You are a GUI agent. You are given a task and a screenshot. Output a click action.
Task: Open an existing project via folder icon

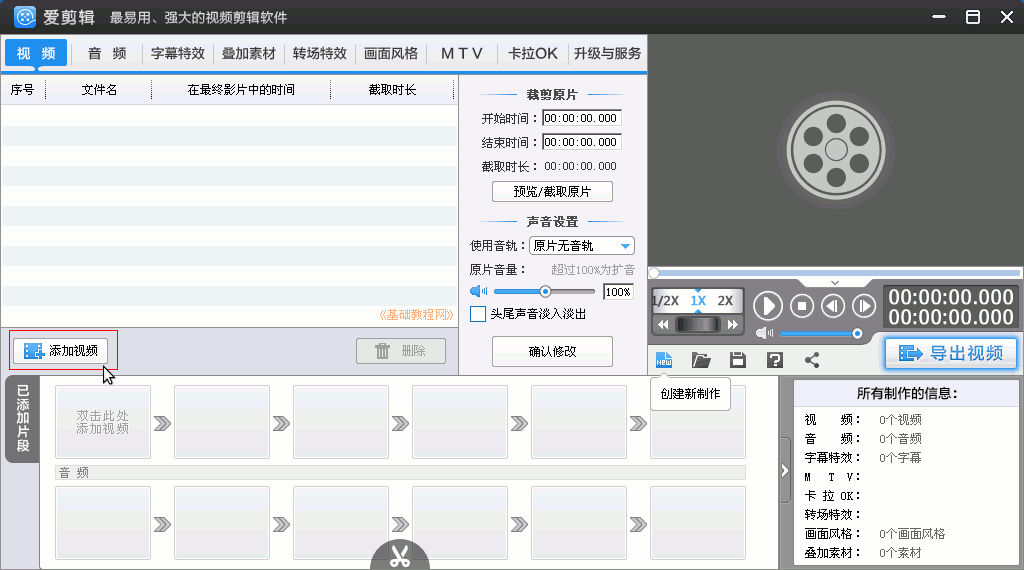pos(701,360)
